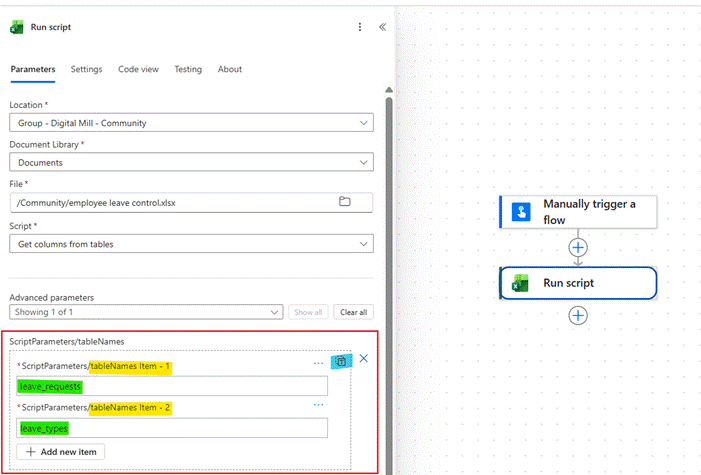Expand the Advanced parameters Showing 1 of 1 dropdown
This screenshot has width=701, height=475.
146,312
